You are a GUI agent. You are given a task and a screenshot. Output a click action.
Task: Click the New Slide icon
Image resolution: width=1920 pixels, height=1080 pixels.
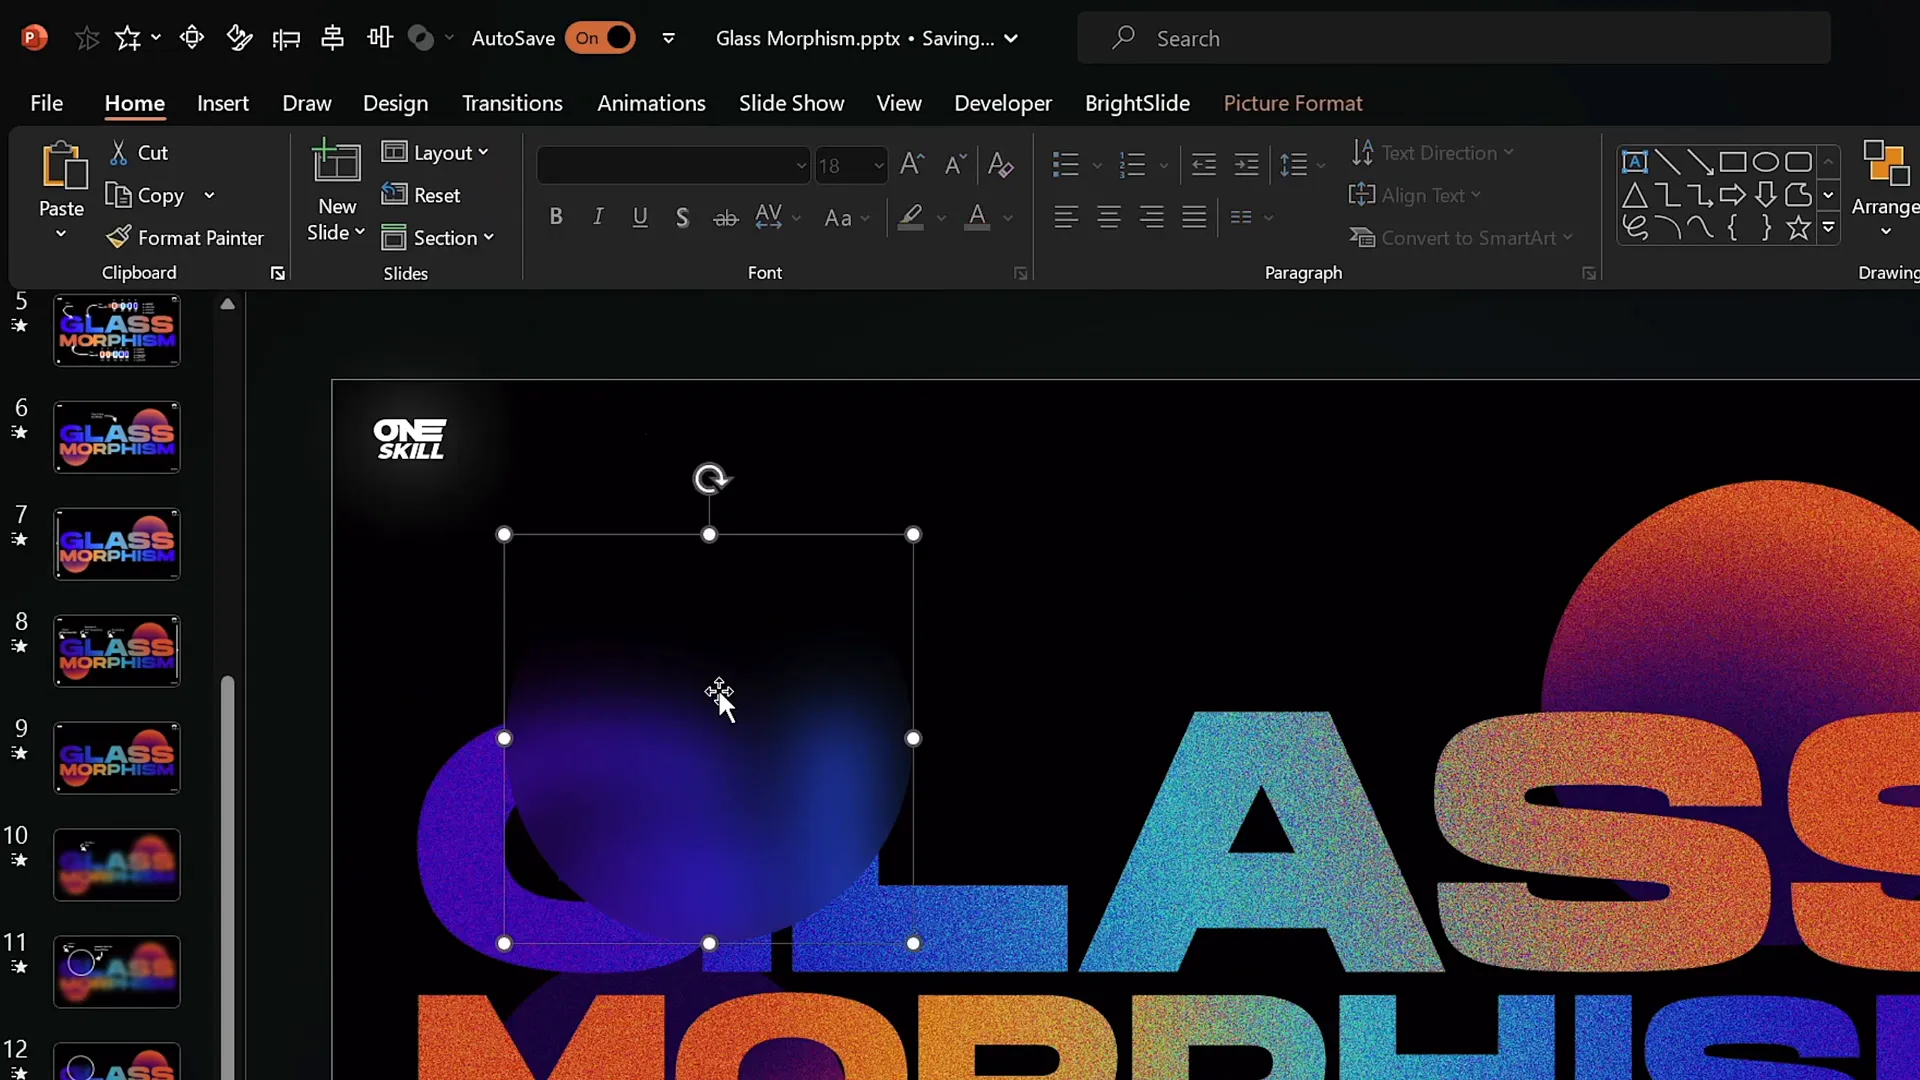[x=337, y=163]
